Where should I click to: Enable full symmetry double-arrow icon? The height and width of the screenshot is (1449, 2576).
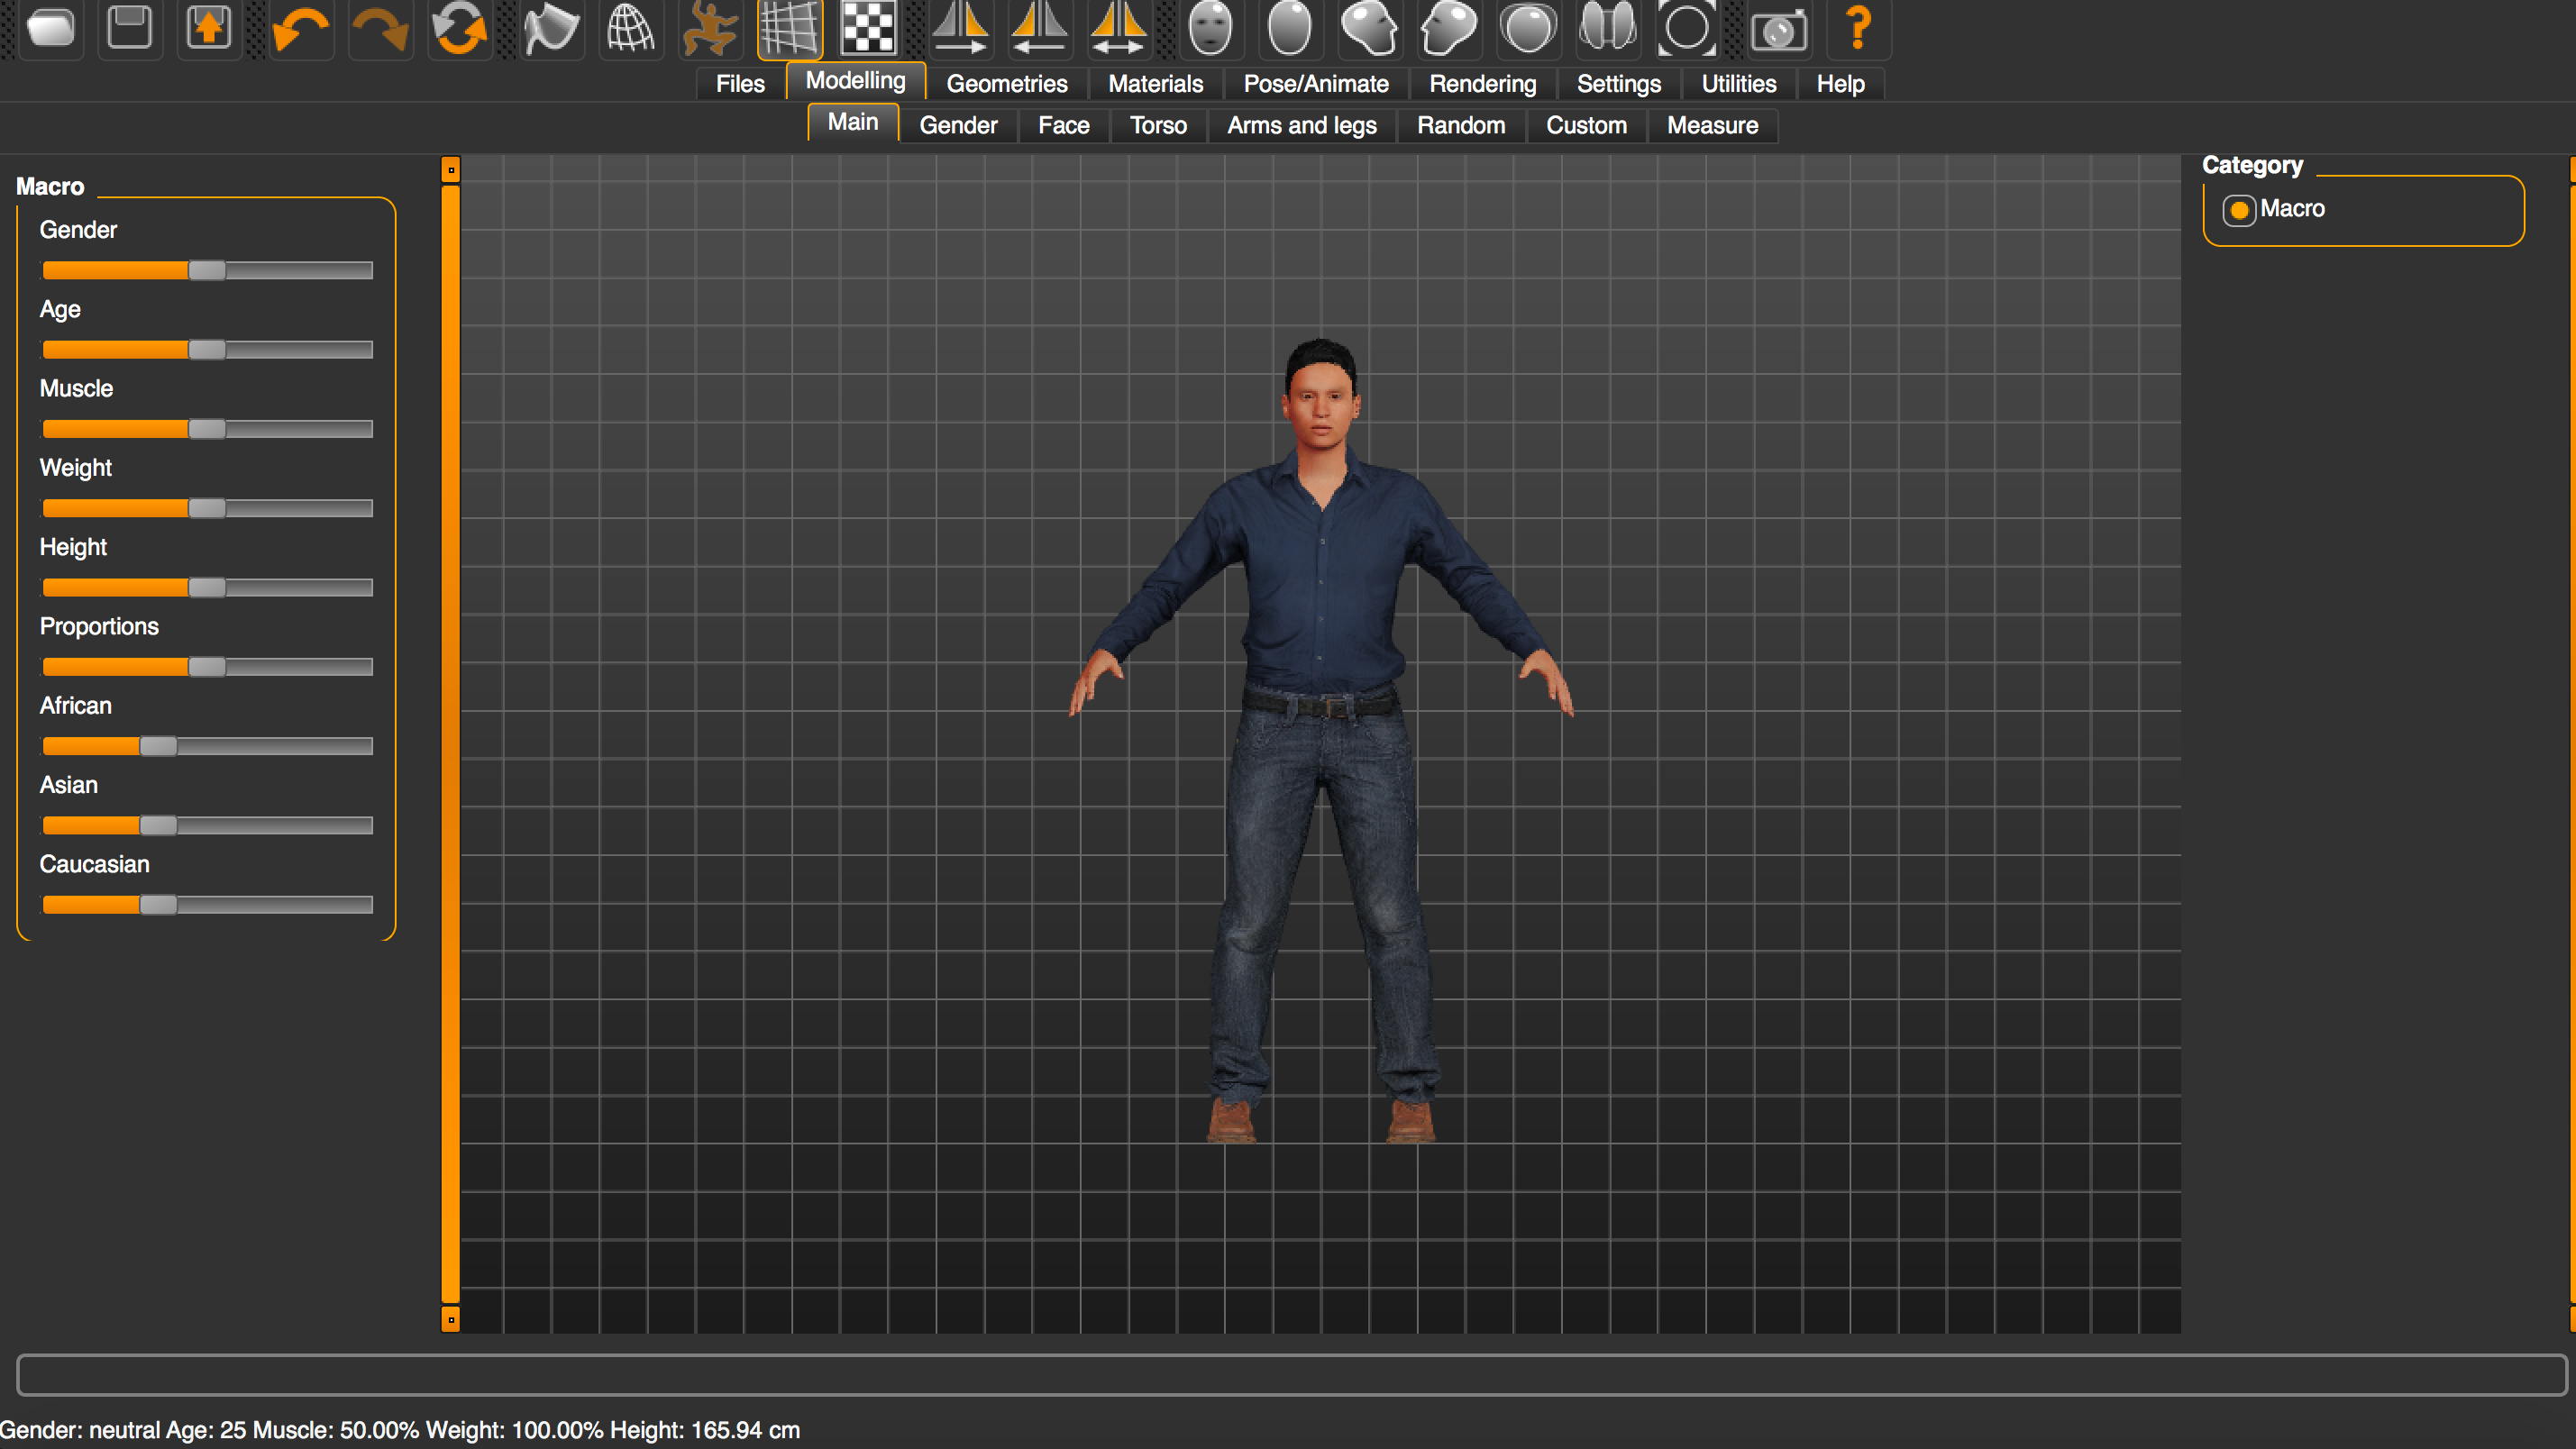1118,28
